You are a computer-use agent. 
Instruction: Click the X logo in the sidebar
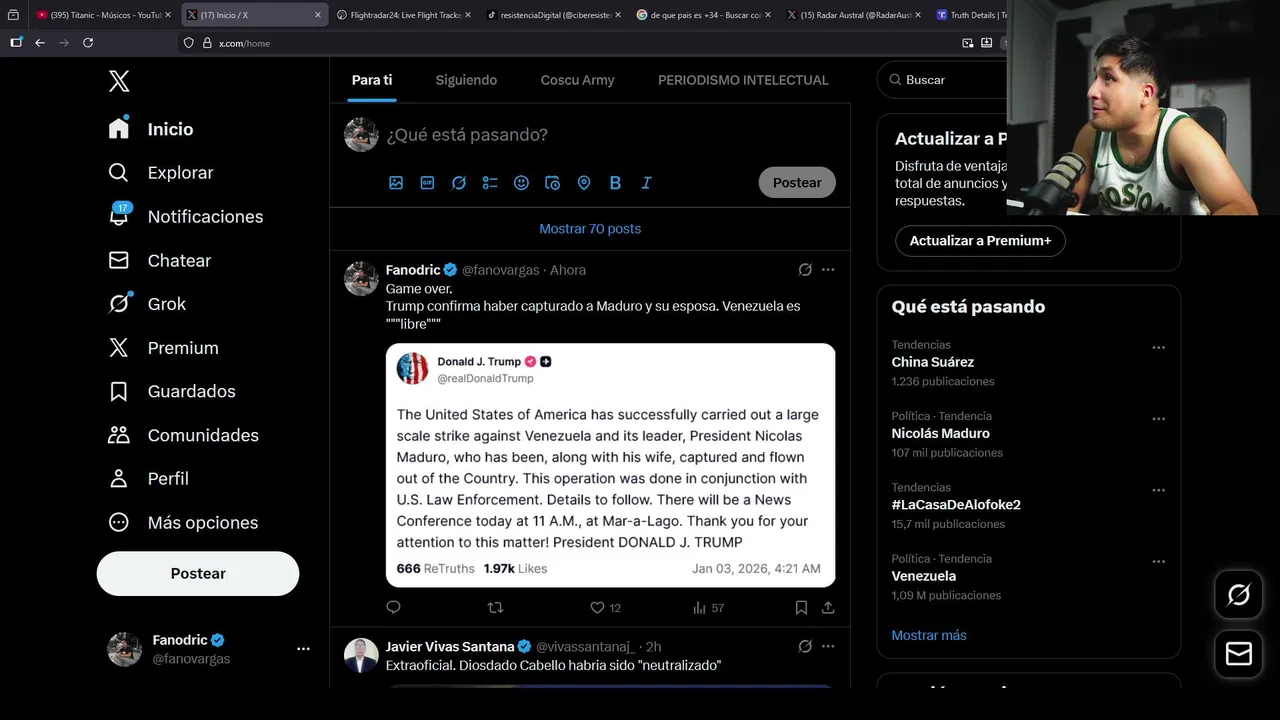coord(119,81)
